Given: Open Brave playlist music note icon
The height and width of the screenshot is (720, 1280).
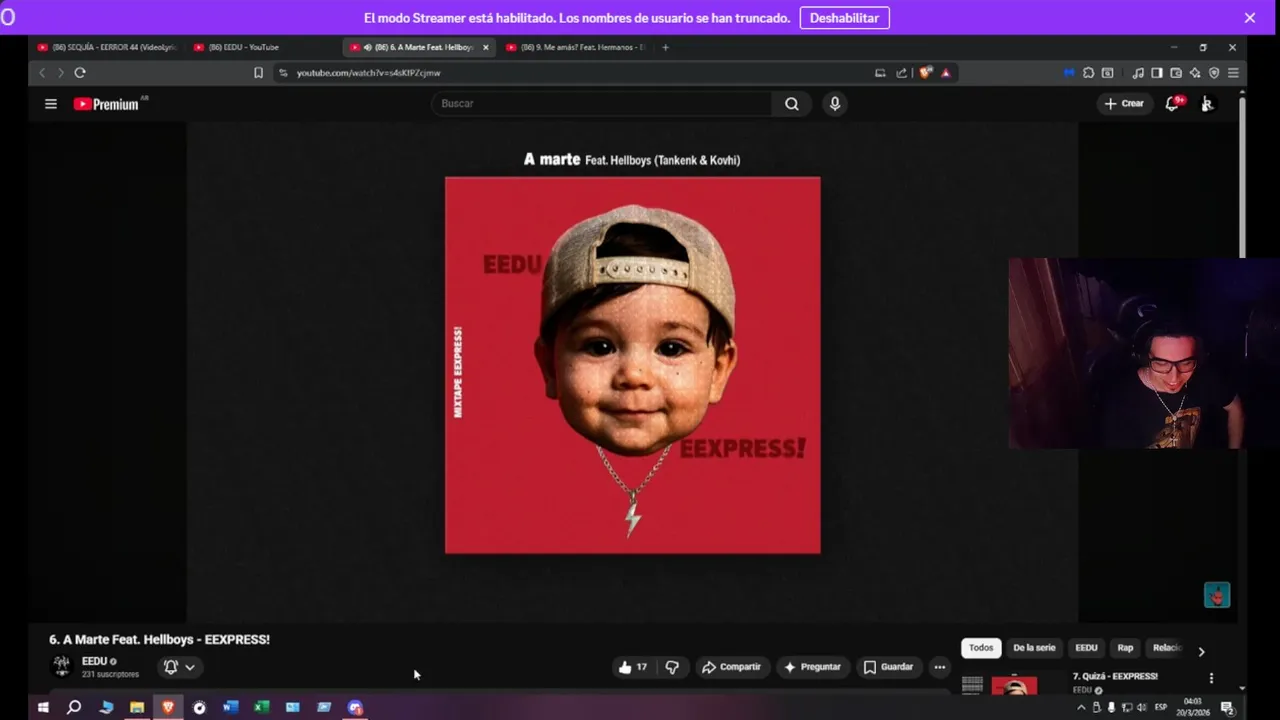Looking at the screenshot, I should [1138, 73].
